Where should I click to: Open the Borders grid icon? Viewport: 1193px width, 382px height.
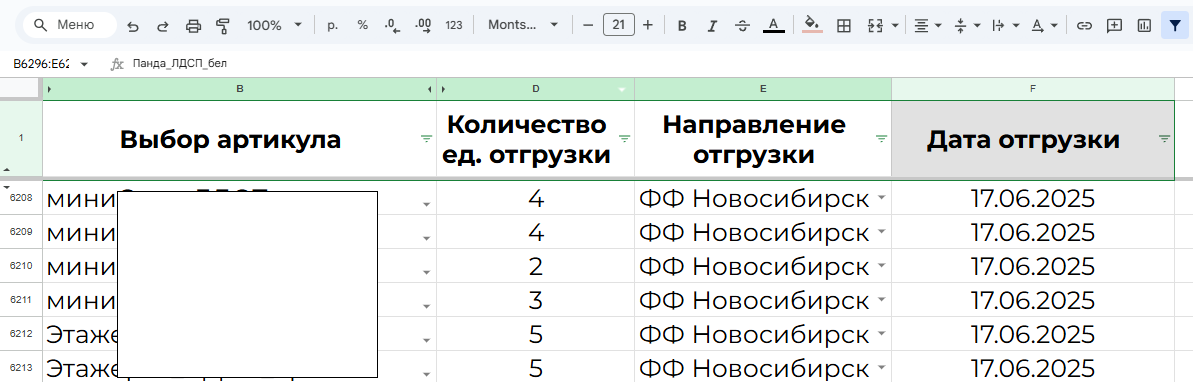click(x=843, y=25)
